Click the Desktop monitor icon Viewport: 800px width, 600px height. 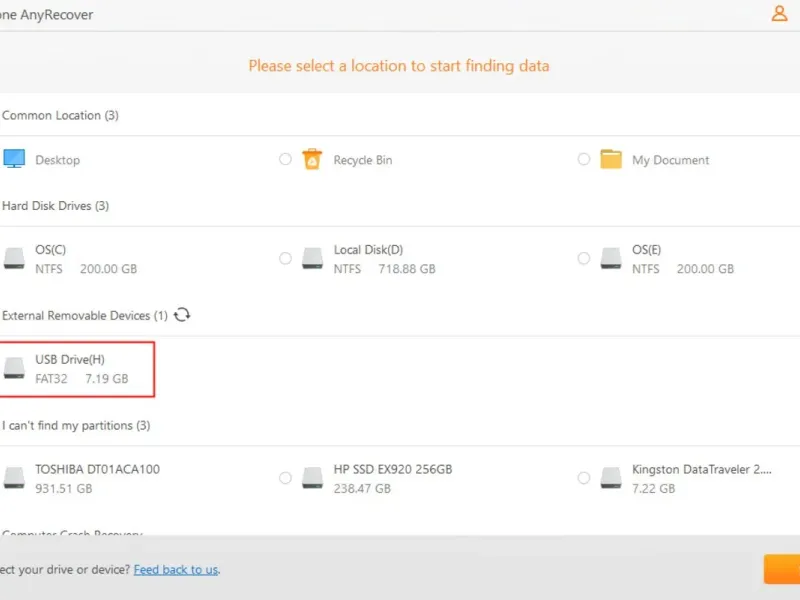click(14, 159)
